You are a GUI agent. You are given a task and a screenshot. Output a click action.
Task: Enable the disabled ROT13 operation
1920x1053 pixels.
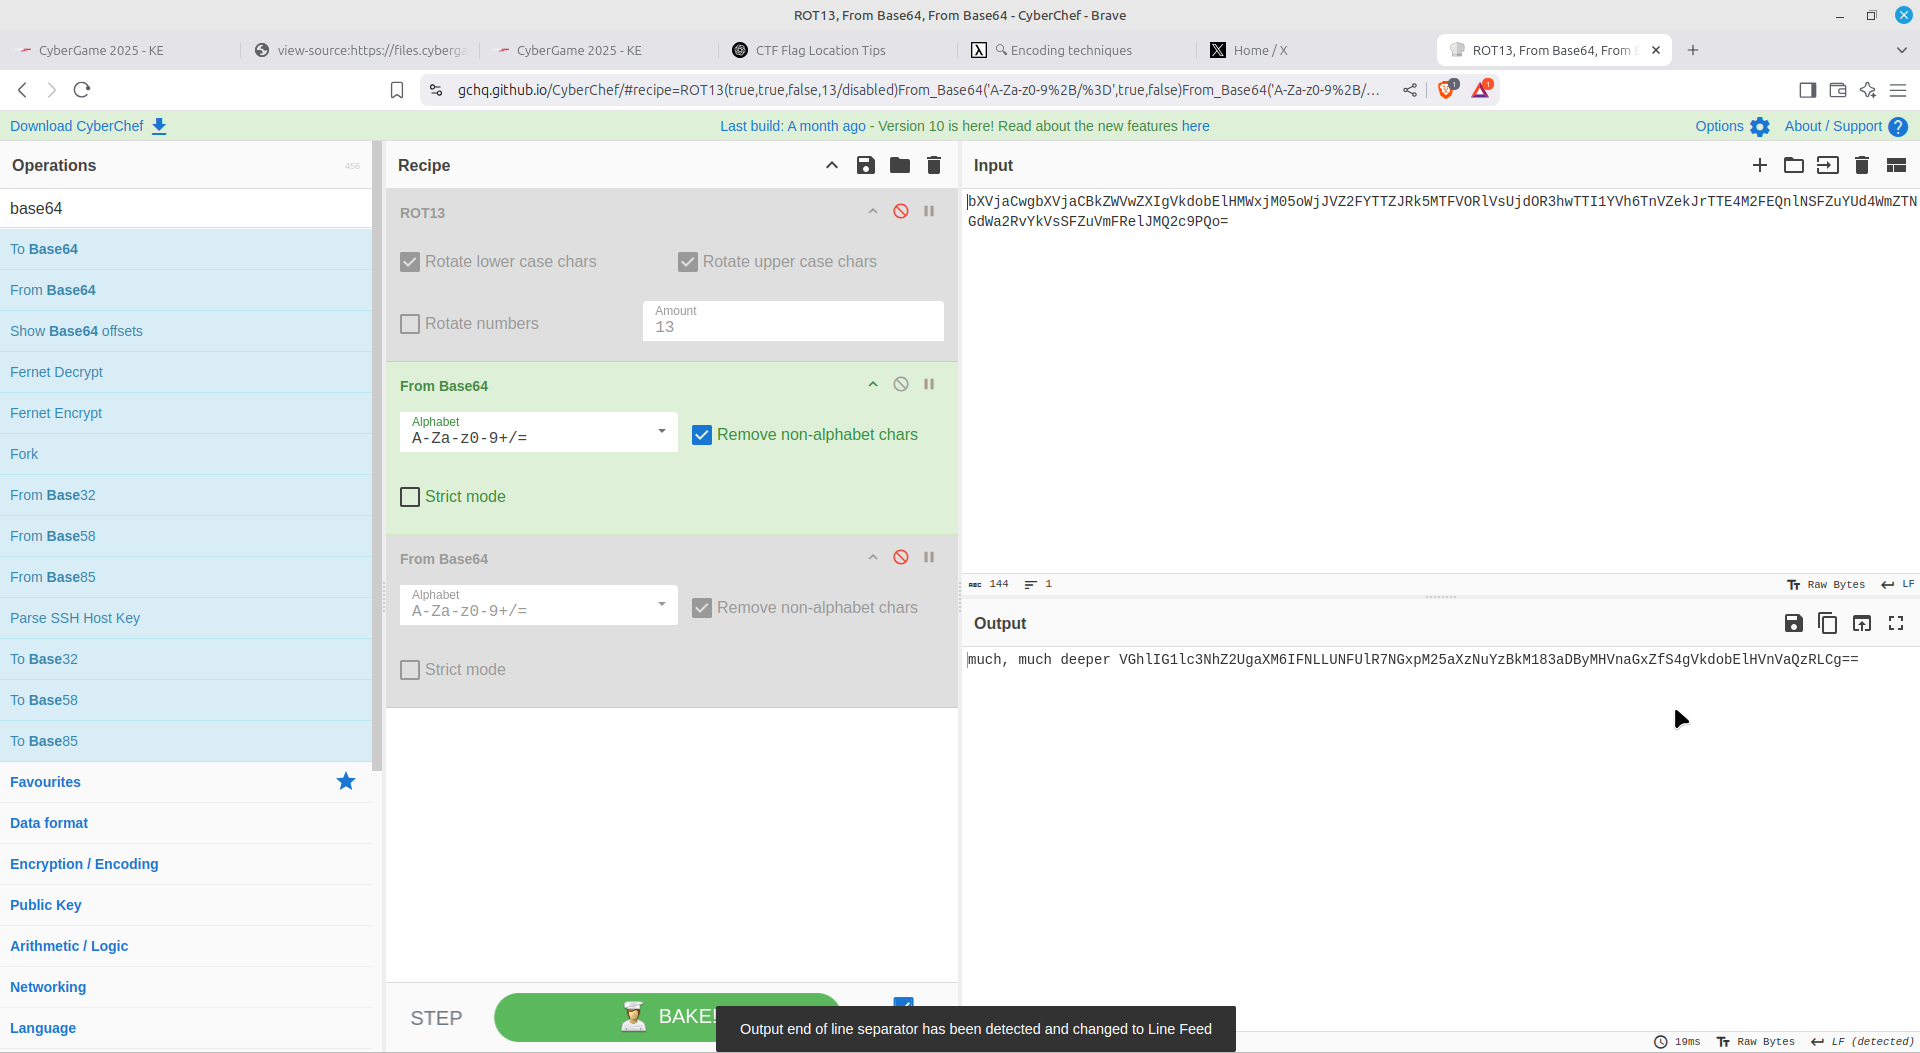click(x=900, y=212)
